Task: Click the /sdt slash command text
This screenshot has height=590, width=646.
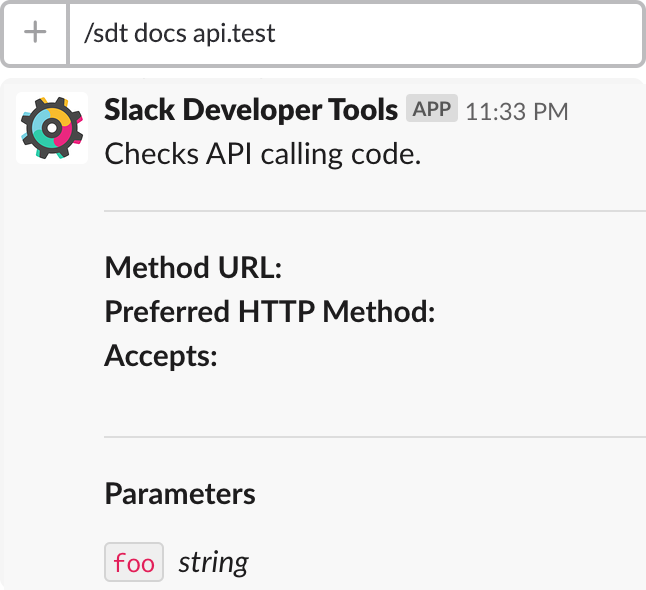Action: [106, 33]
